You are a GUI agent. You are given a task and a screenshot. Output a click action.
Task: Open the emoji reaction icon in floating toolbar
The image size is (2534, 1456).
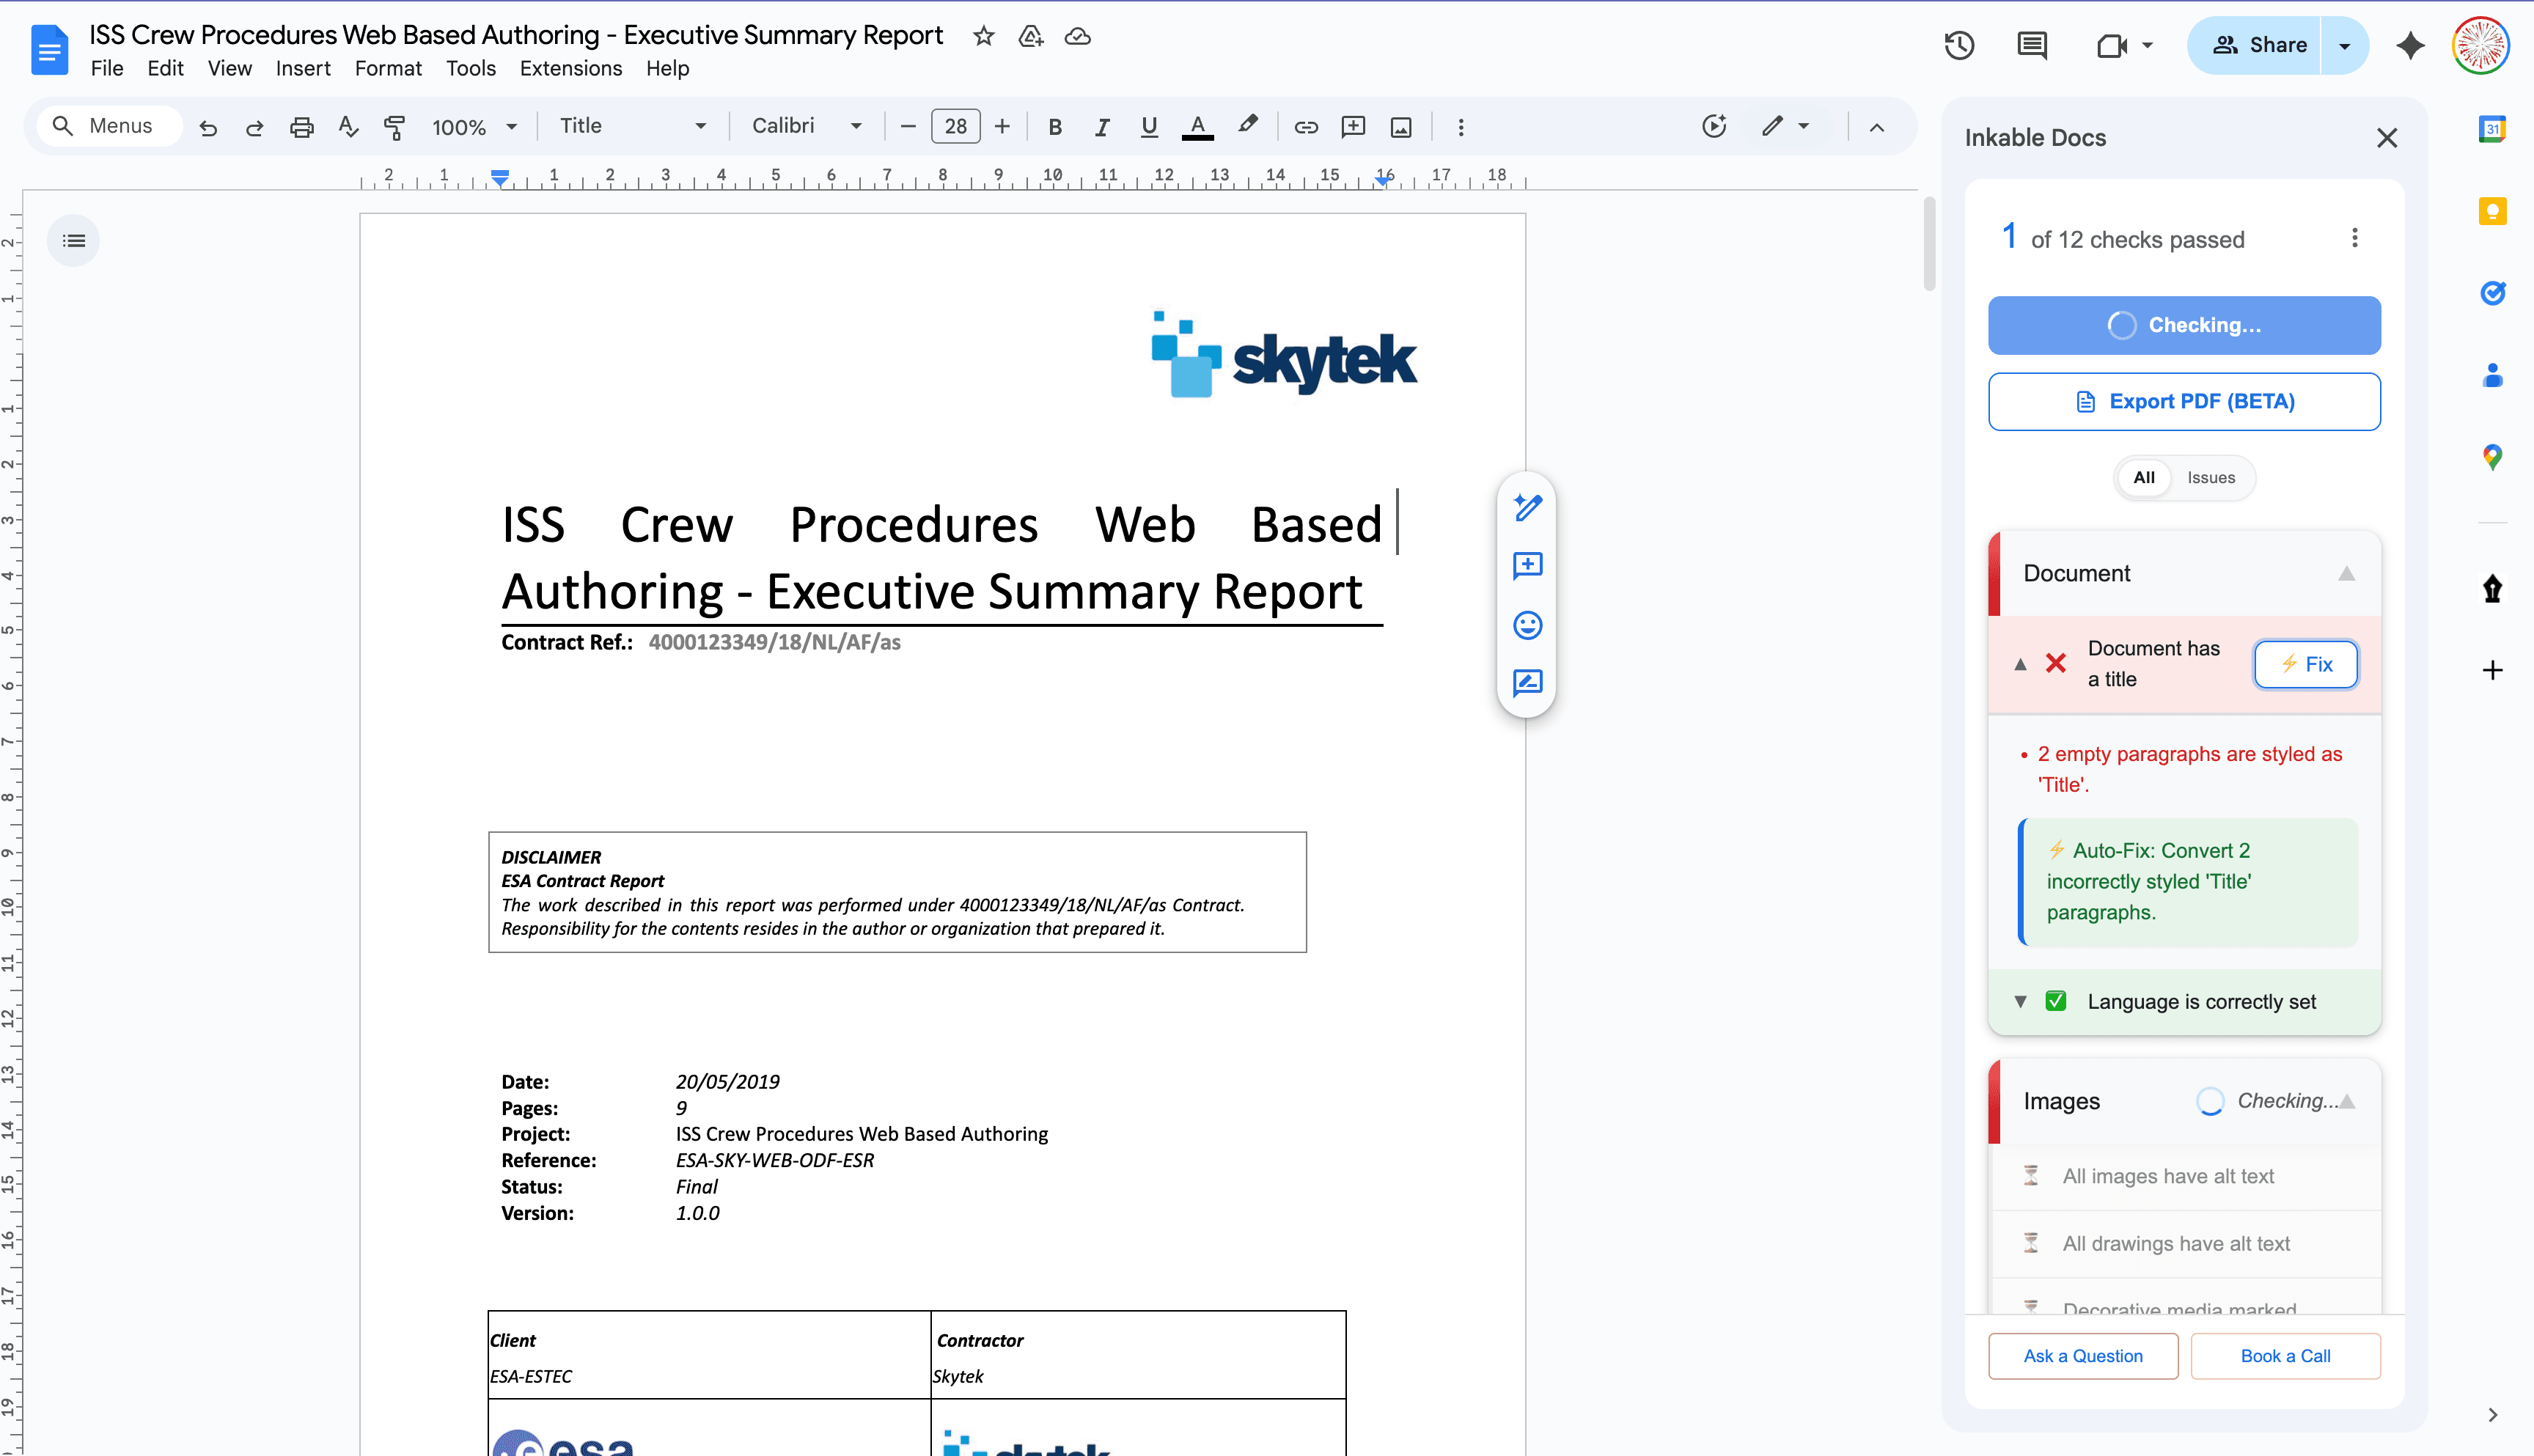click(x=1527, y=626)
